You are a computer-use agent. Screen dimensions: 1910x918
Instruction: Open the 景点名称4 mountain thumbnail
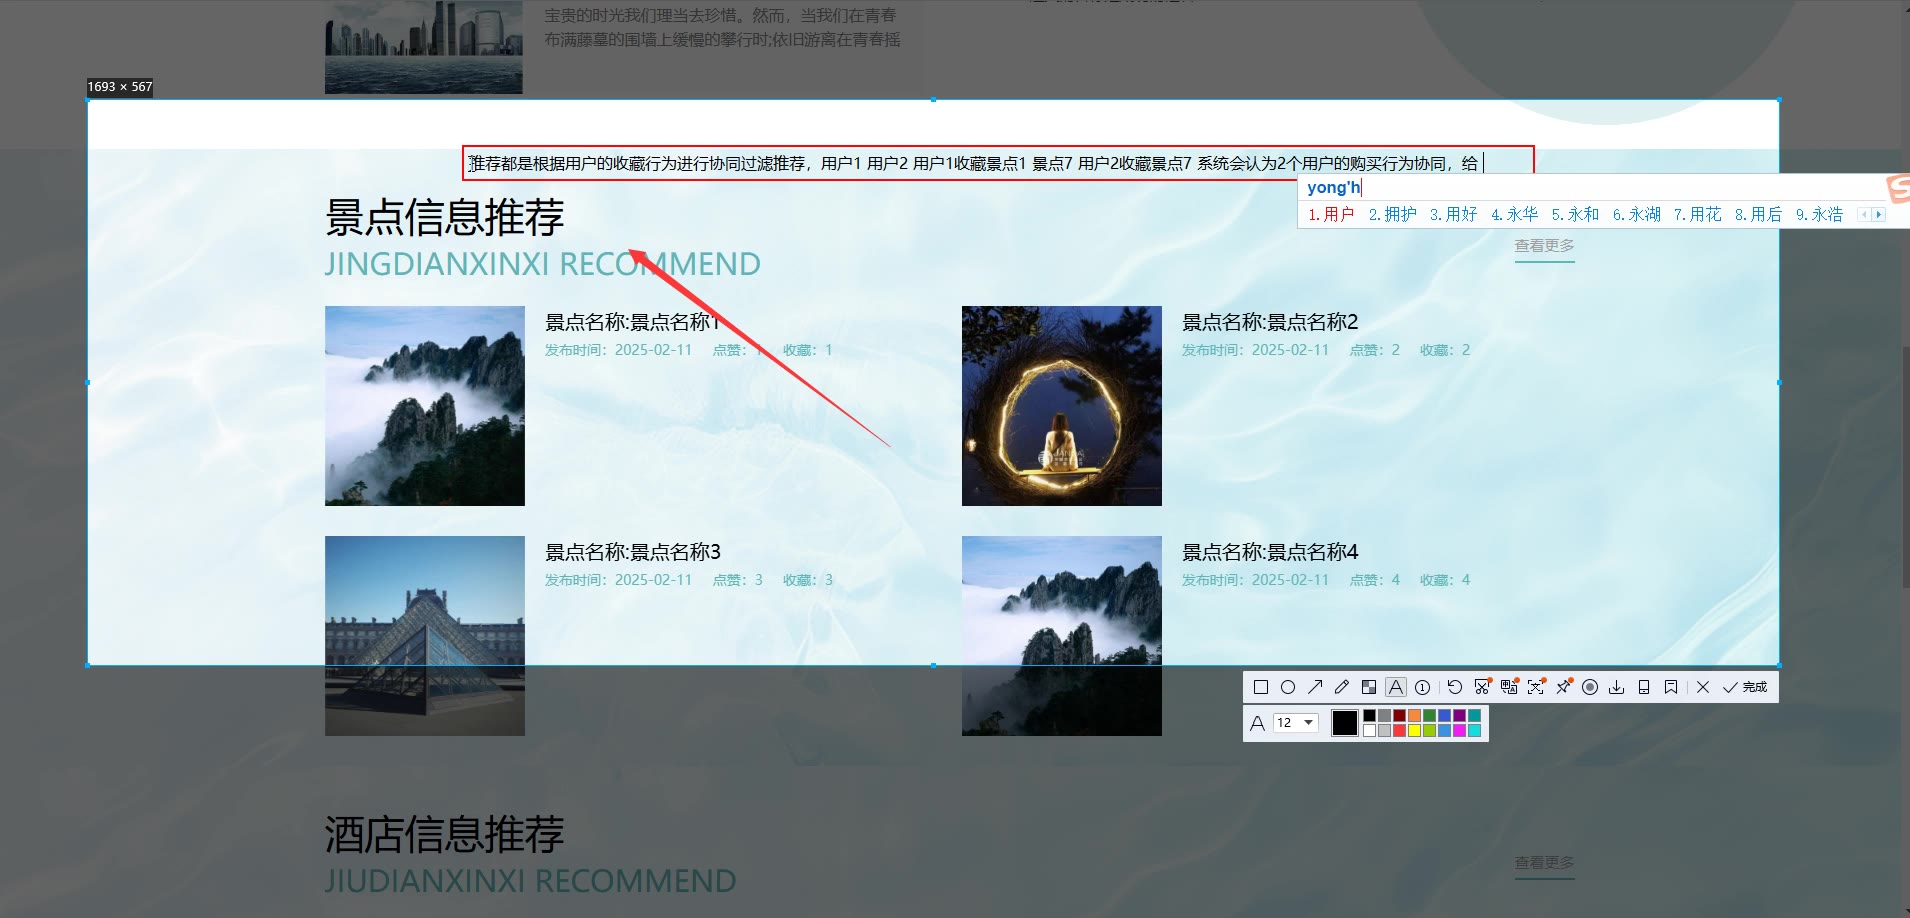(x=1062, y=636)
